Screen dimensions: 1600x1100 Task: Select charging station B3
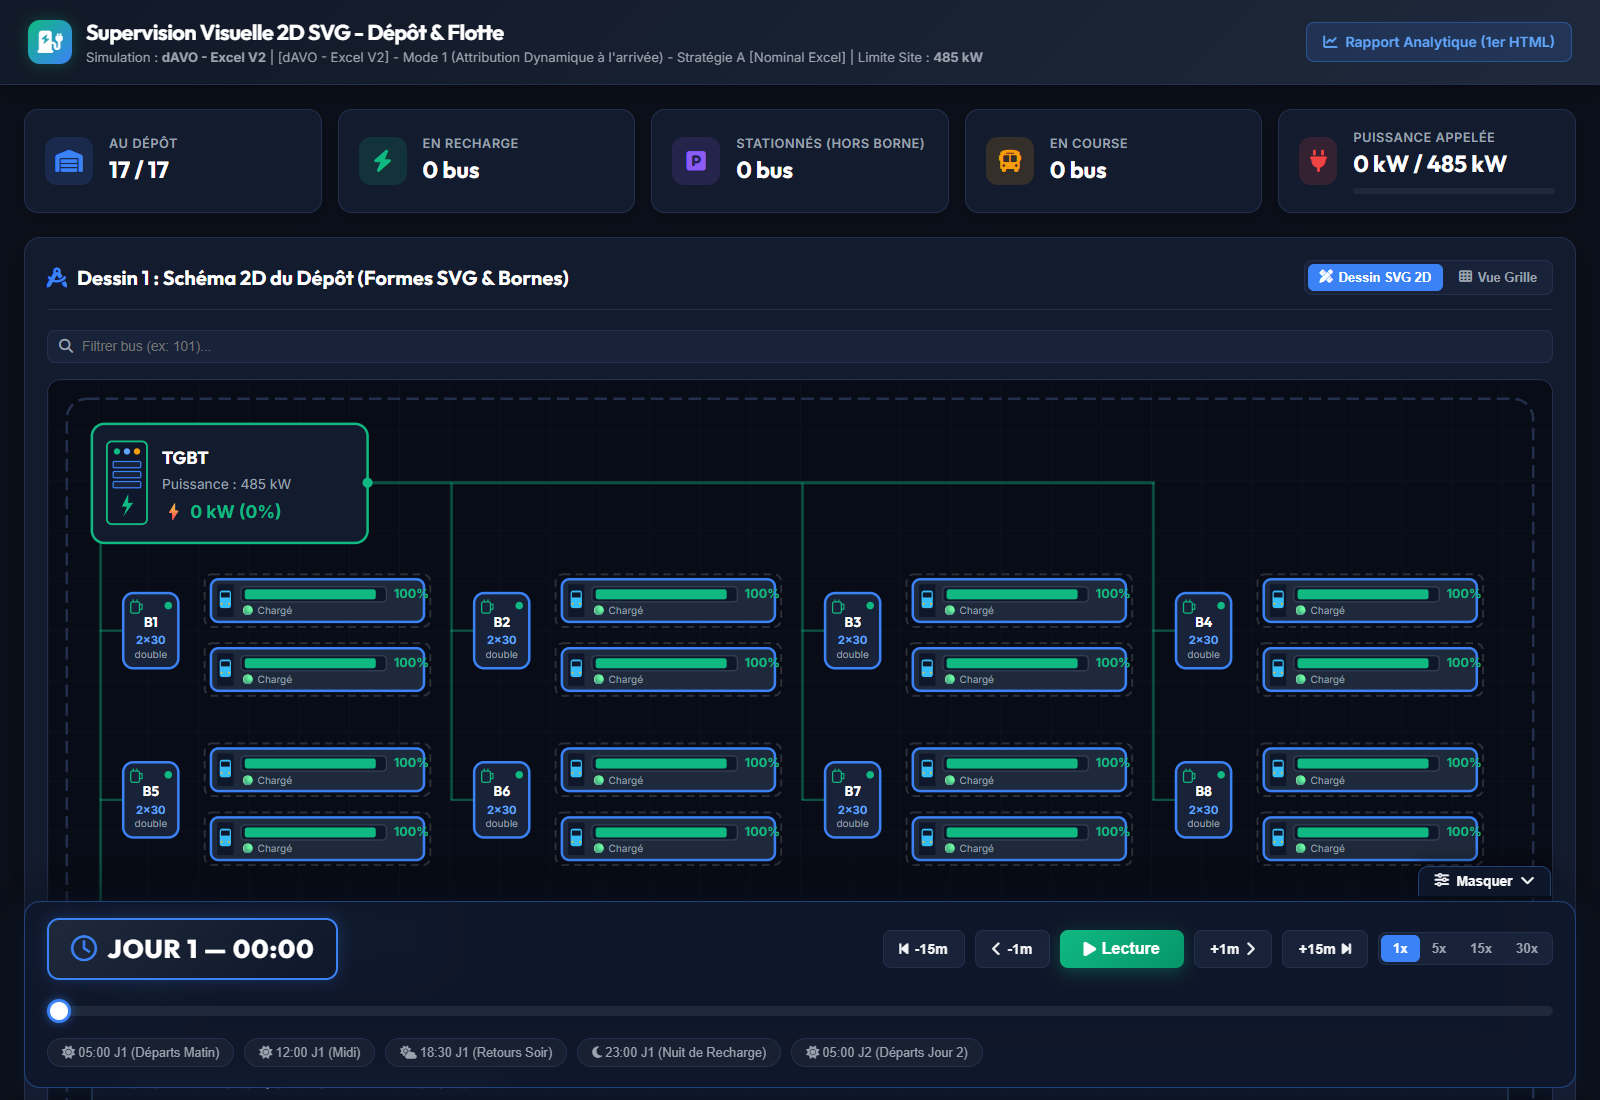853,631
